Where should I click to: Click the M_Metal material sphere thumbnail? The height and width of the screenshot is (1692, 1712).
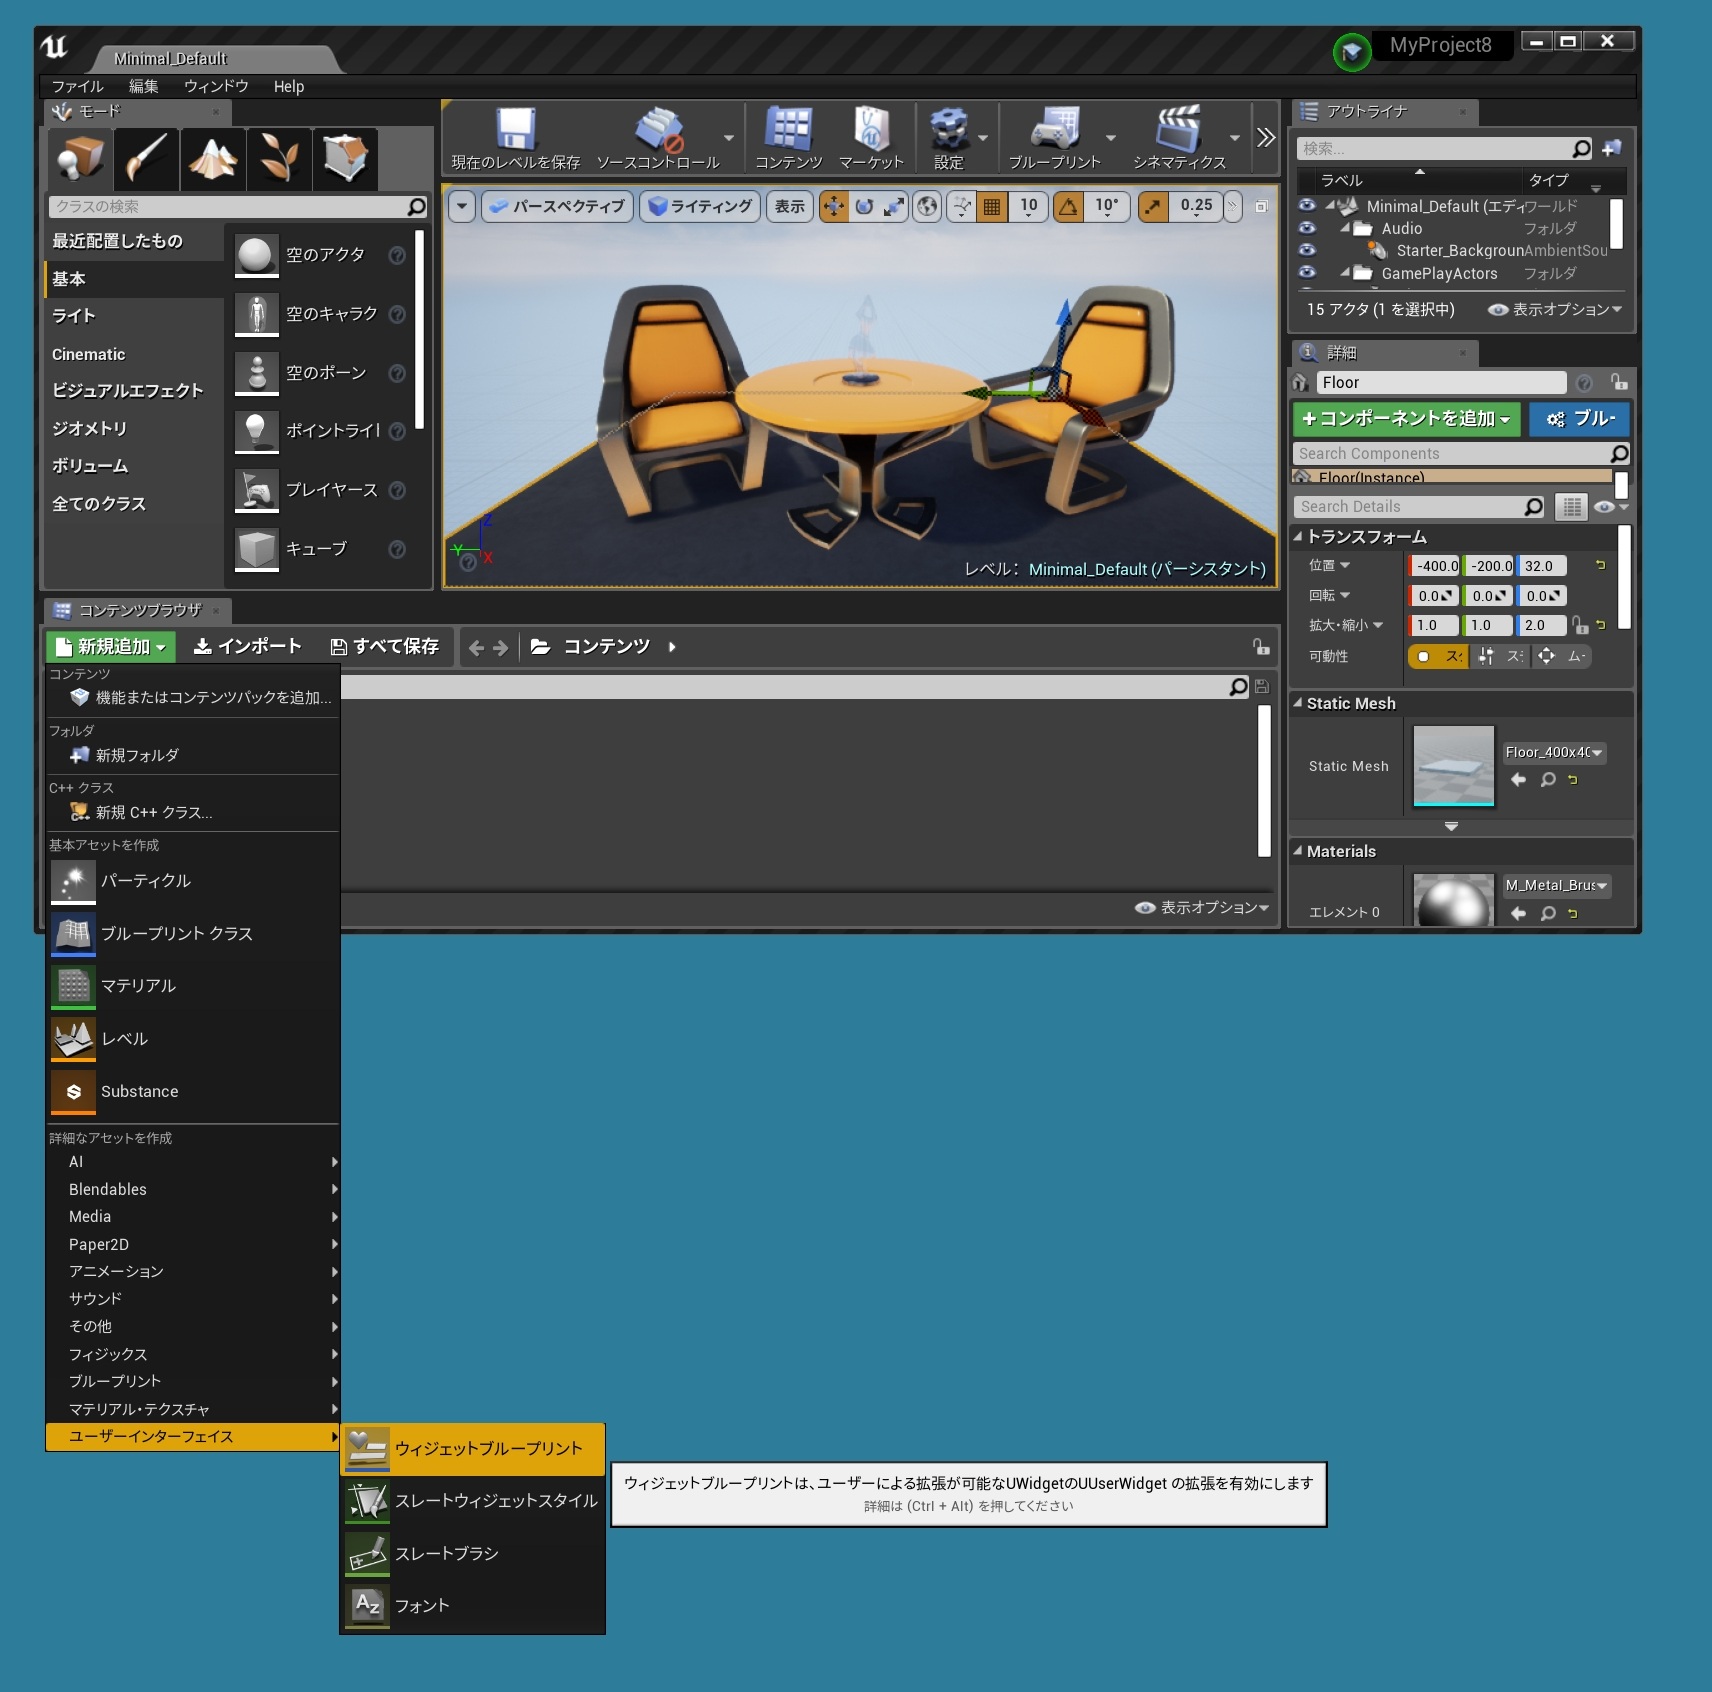pyautogui.click(x=1453, y=900)
